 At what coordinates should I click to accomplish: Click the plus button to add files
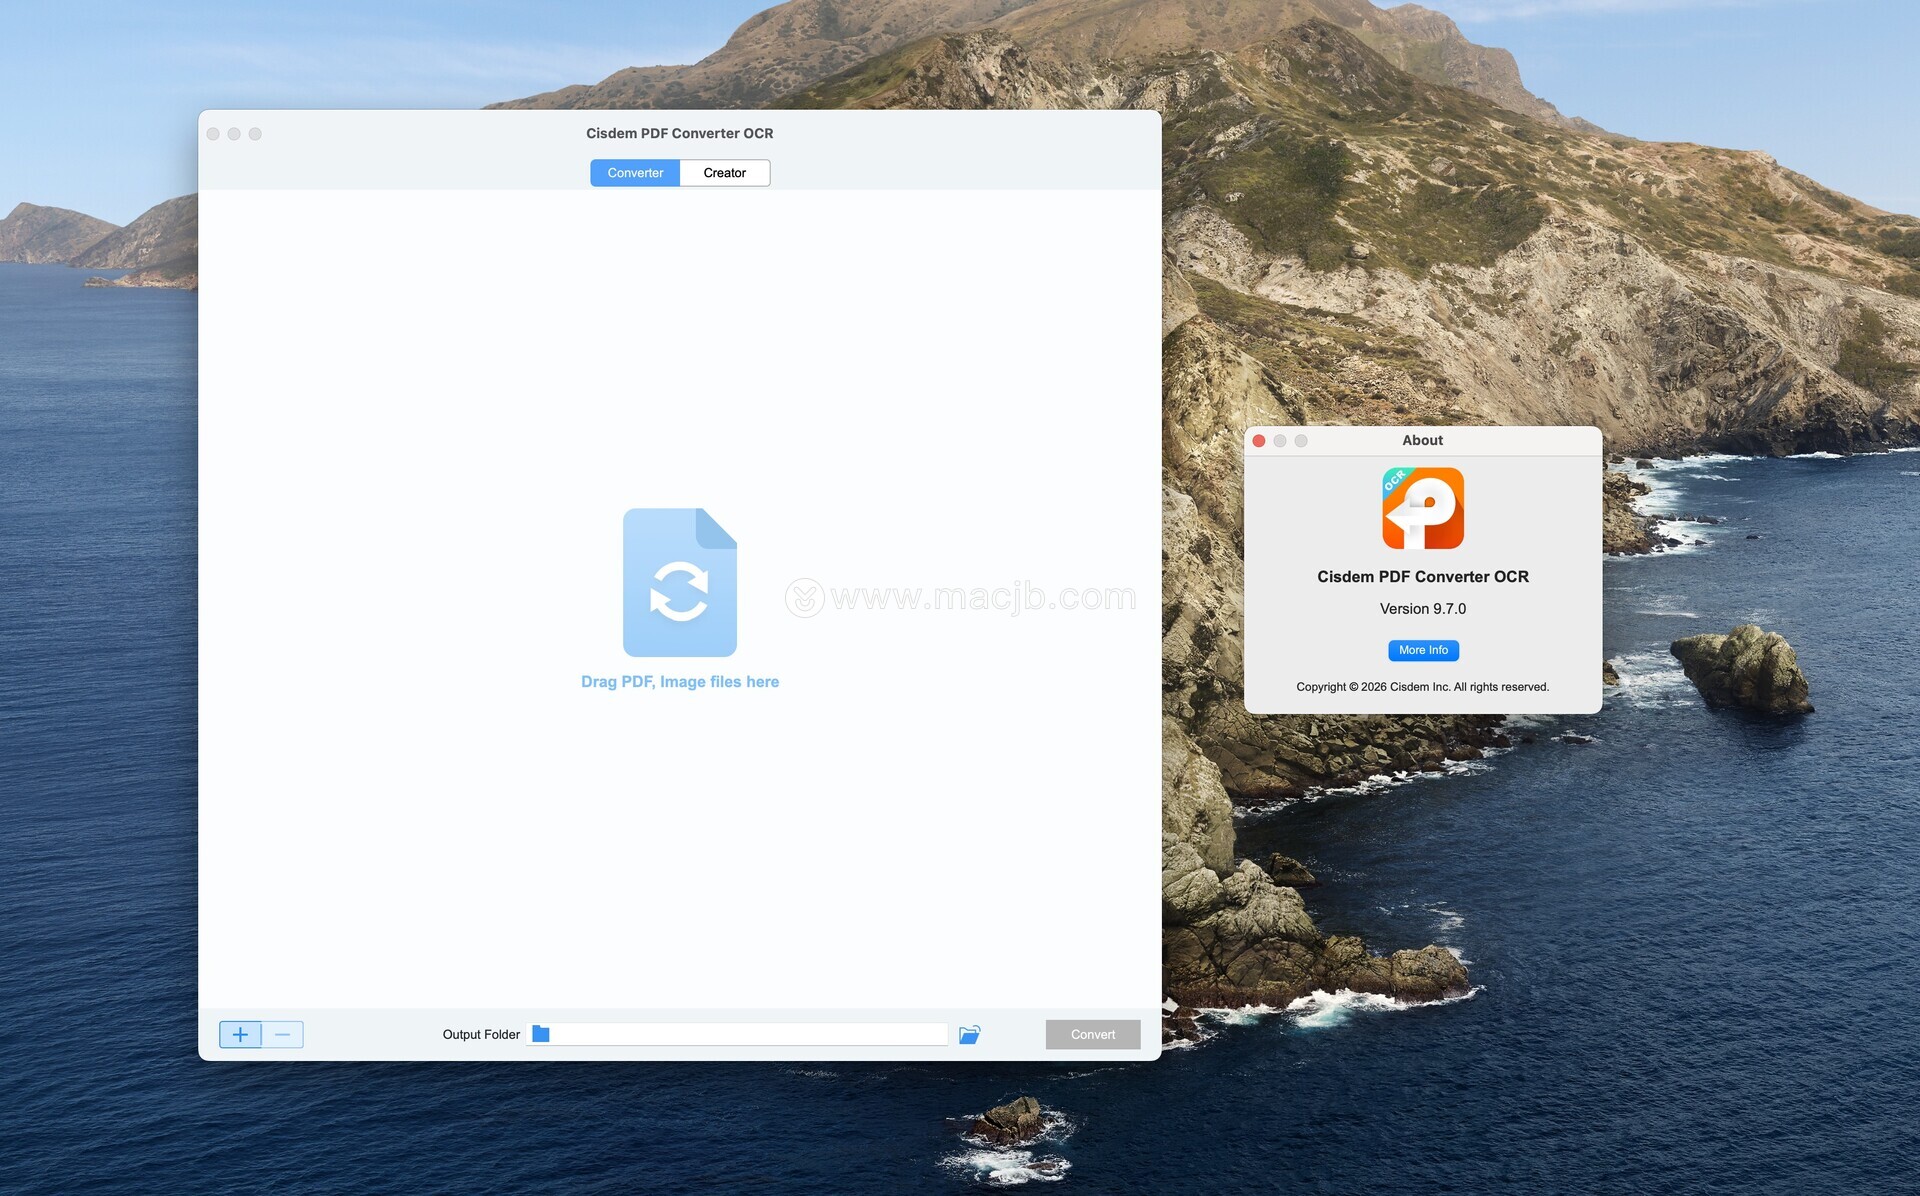click(240, 1034)
